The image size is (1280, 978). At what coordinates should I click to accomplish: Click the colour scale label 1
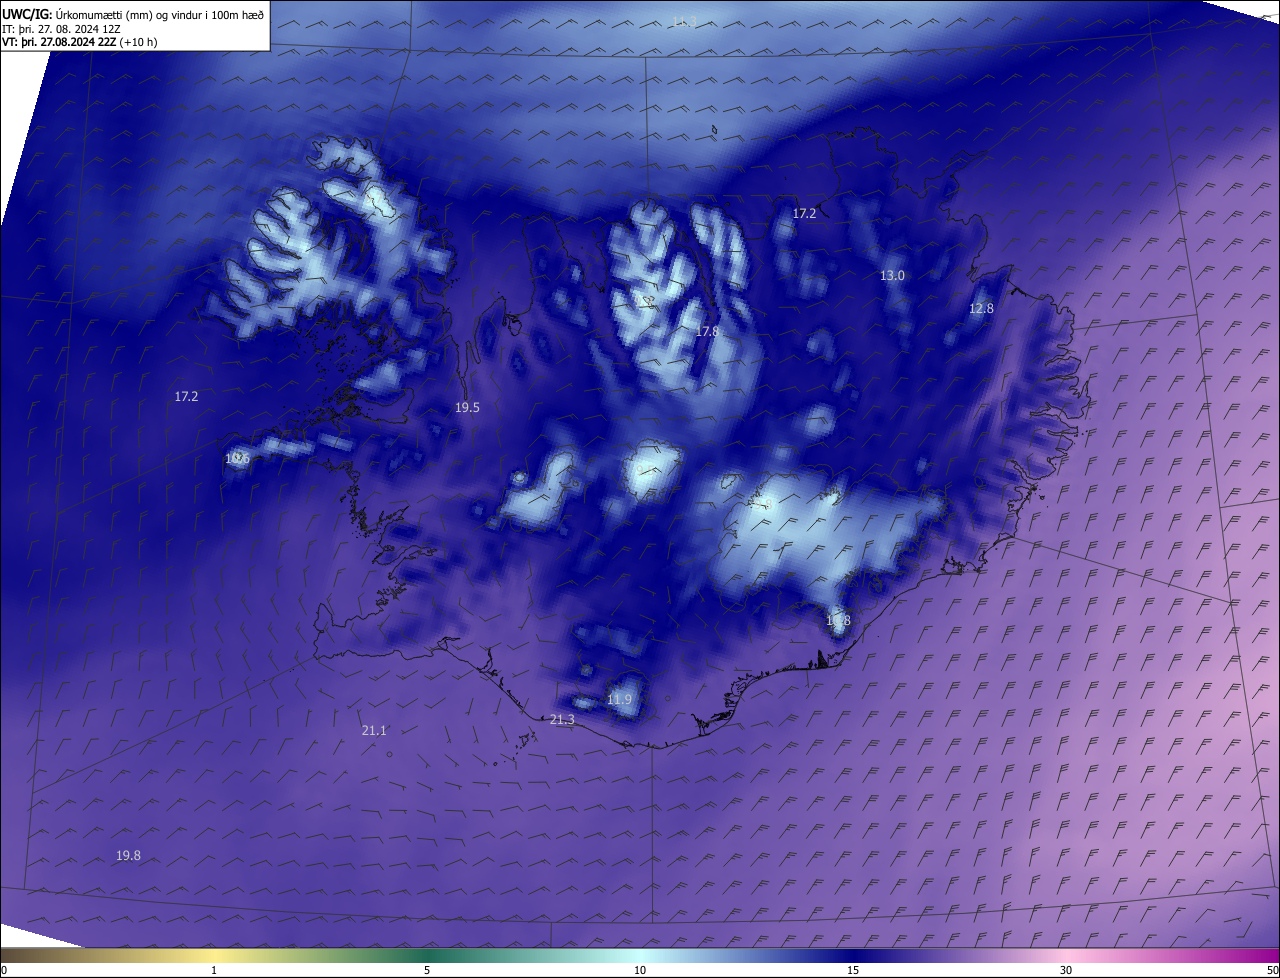click(x=214, y=971)
